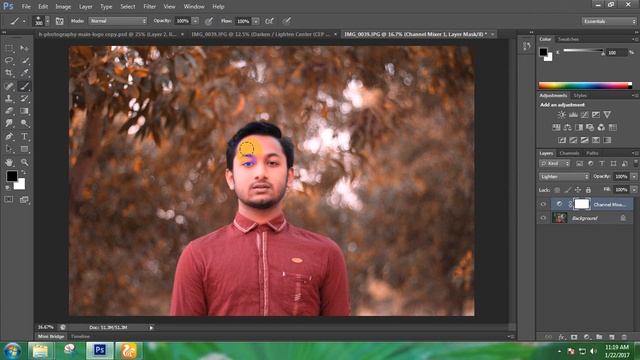Switch to the Styles tab
The width and height of the screenshot is (640, 360).
[580, 96]
